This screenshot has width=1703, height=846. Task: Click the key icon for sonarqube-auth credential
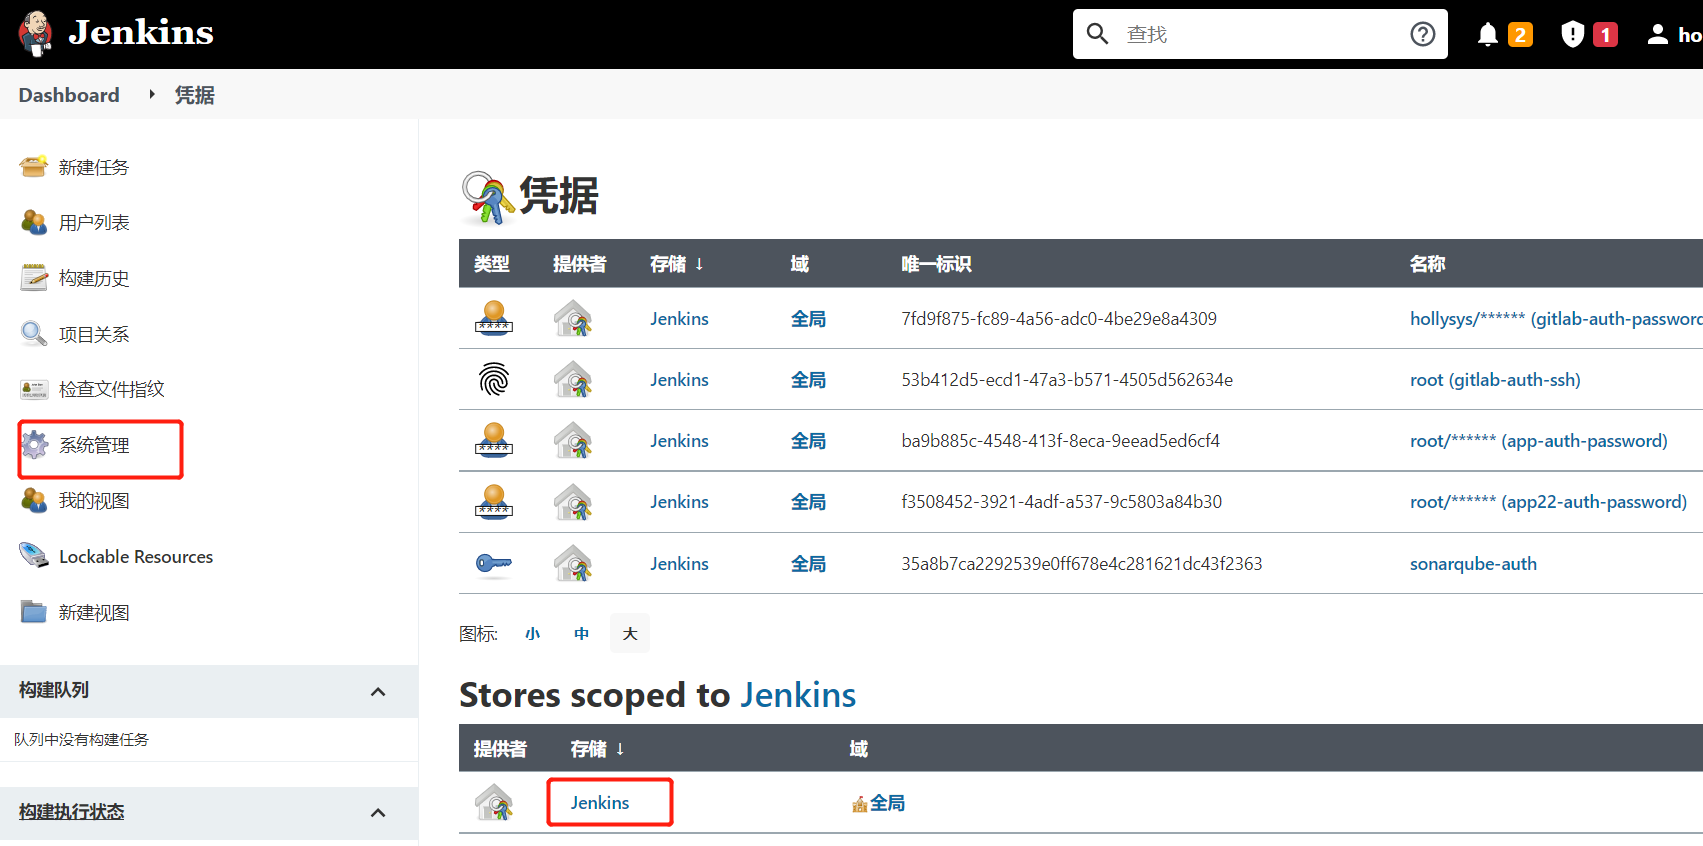coord(494,564)
